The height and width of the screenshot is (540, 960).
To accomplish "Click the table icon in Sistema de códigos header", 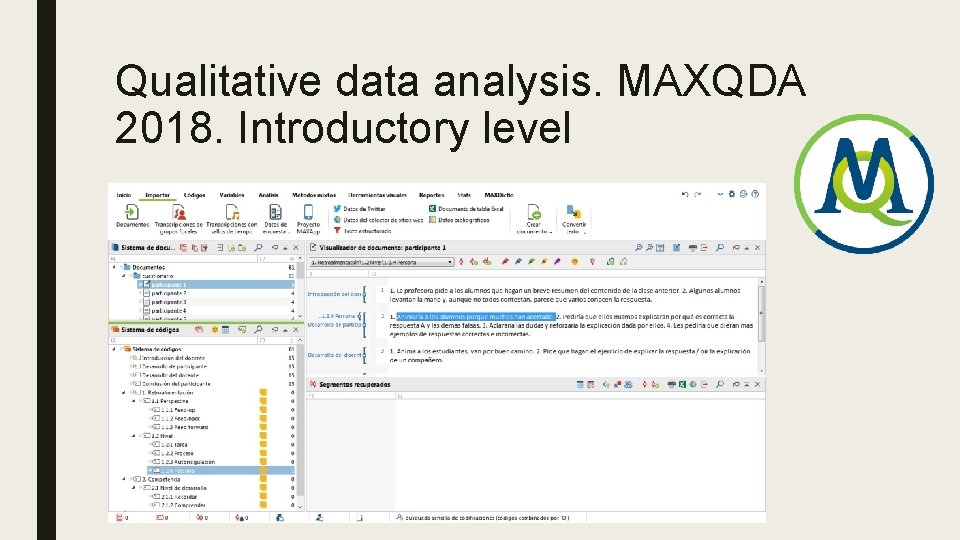I will pos(225,329).
